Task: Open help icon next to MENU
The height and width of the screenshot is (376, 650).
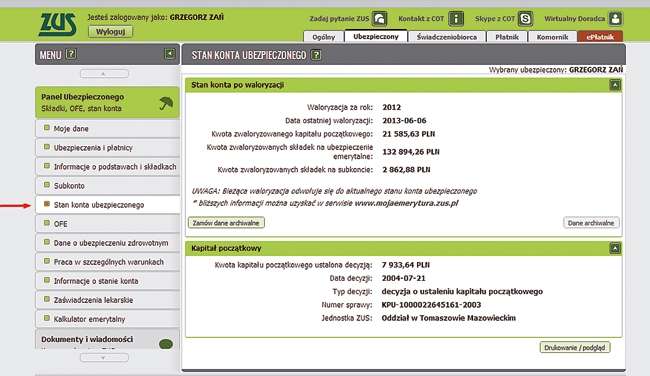Action: (x=71, y=54)
